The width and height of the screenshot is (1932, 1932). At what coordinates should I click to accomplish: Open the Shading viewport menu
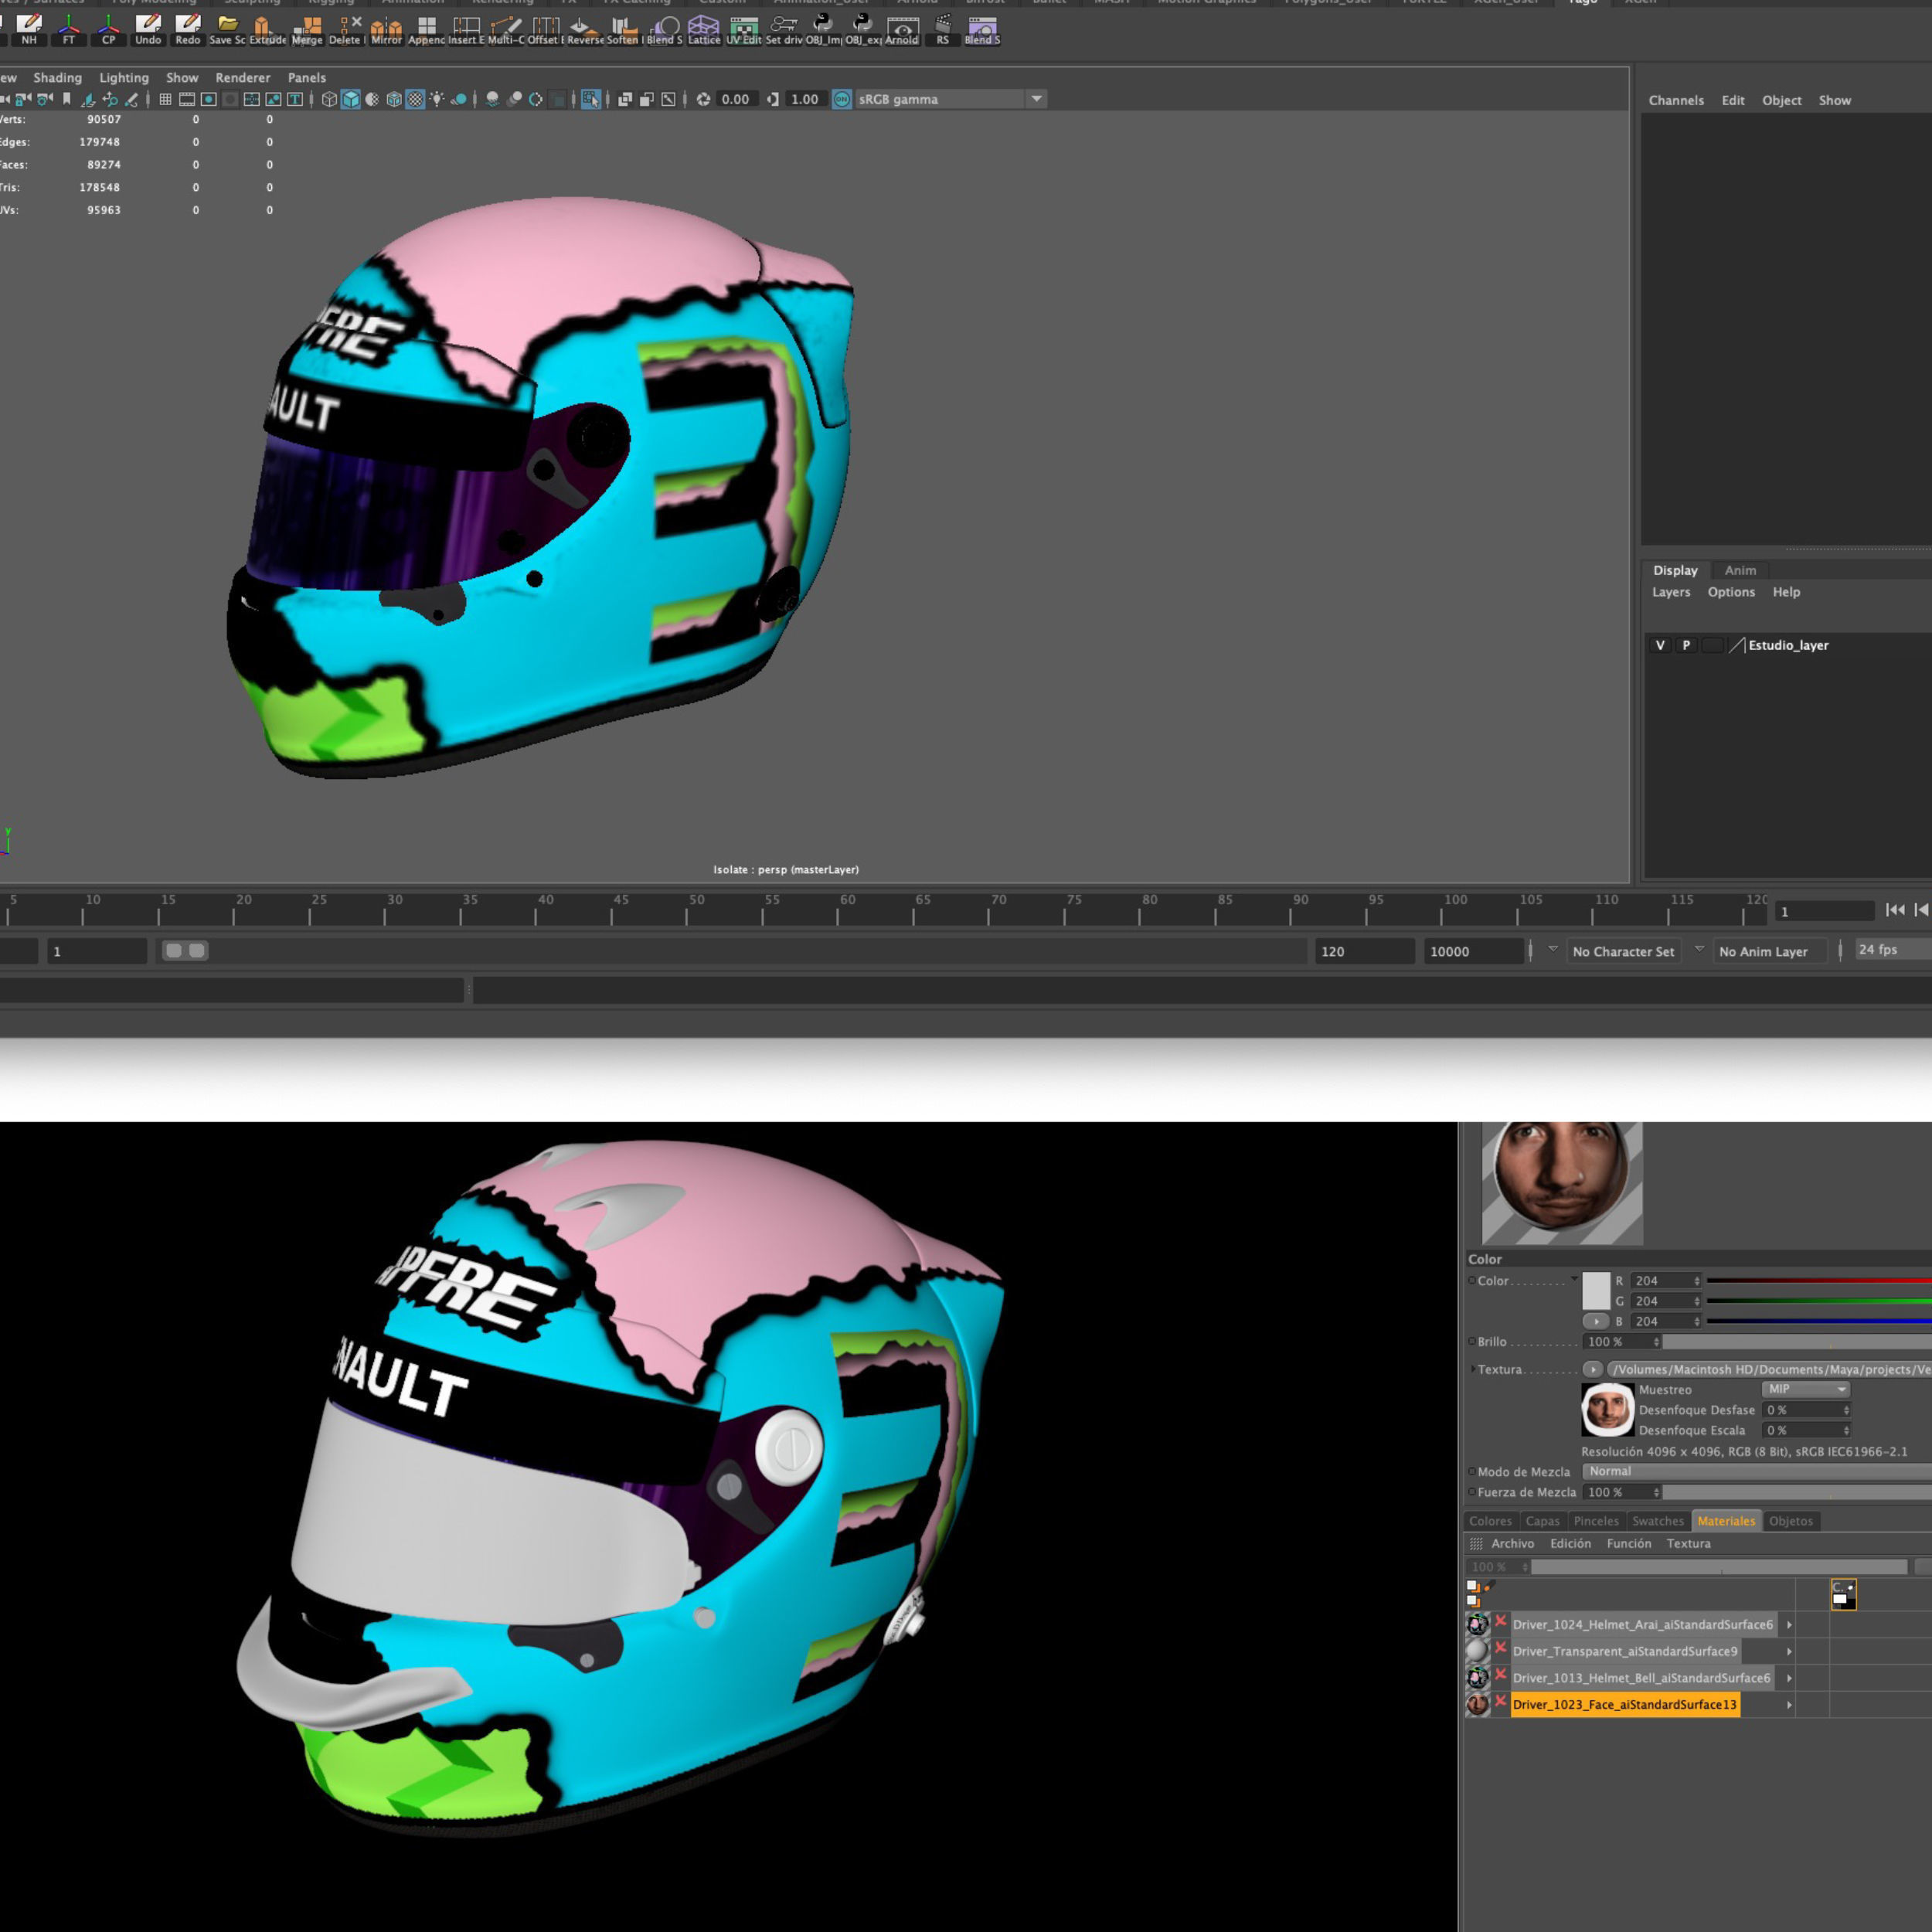pos(58,78)
